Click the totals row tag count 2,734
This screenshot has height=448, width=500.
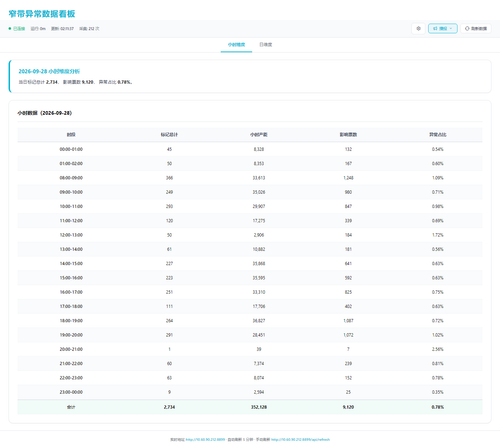tap(169, 407)
